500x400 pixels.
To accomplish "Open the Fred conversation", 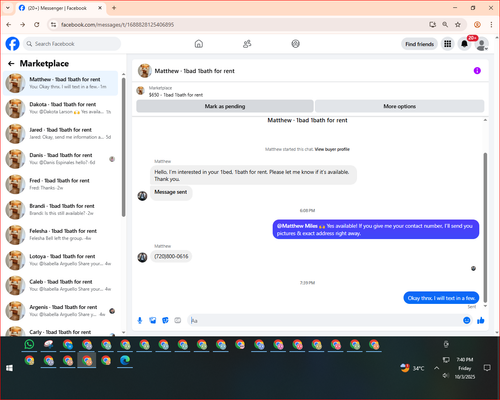I will click(x=61, y=184).
